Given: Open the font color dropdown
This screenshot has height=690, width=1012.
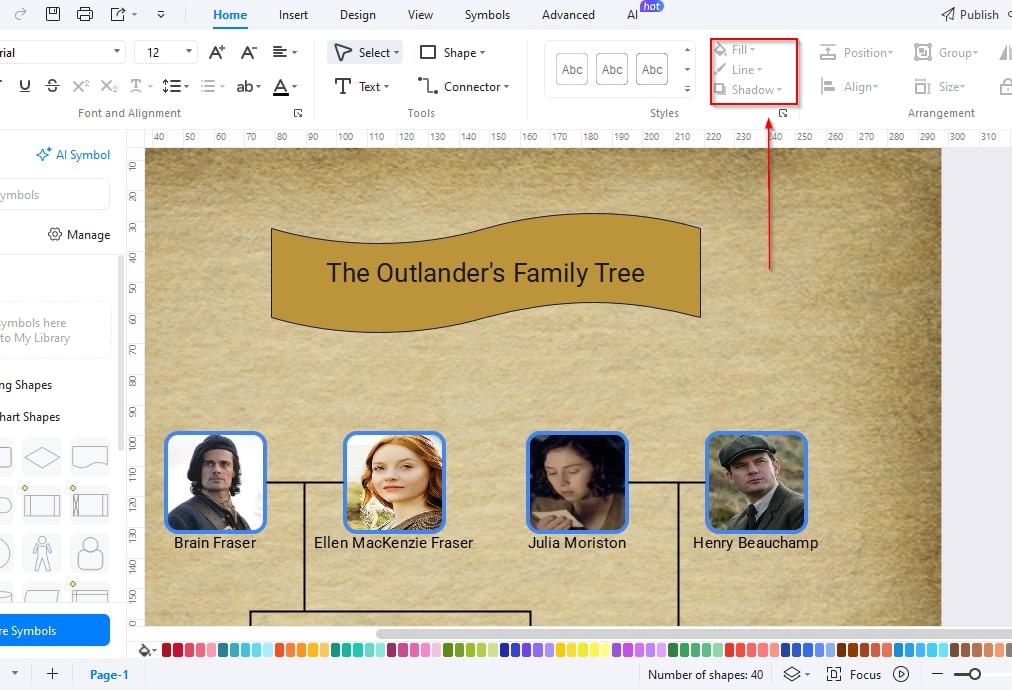Looking at the screenshot, I should tap(285, 86).
